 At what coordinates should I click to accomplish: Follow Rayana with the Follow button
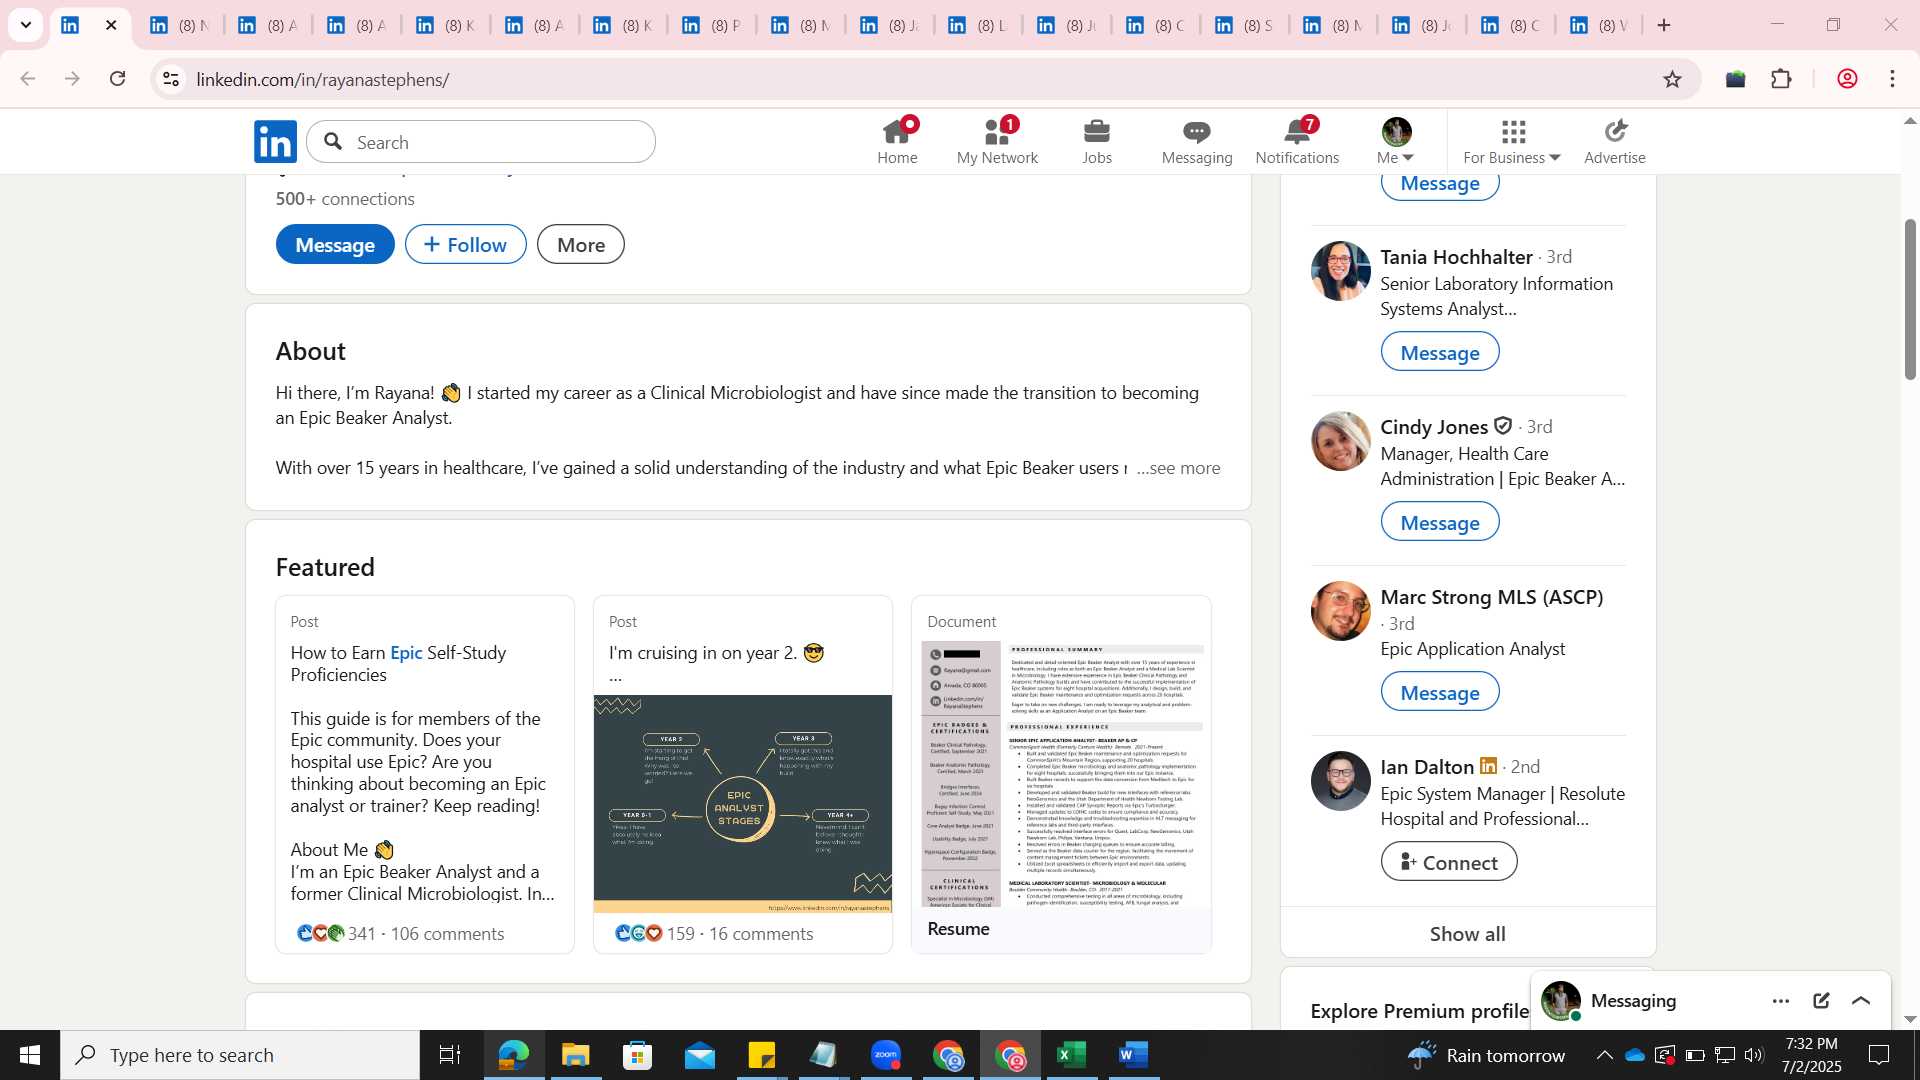[466, 245]
